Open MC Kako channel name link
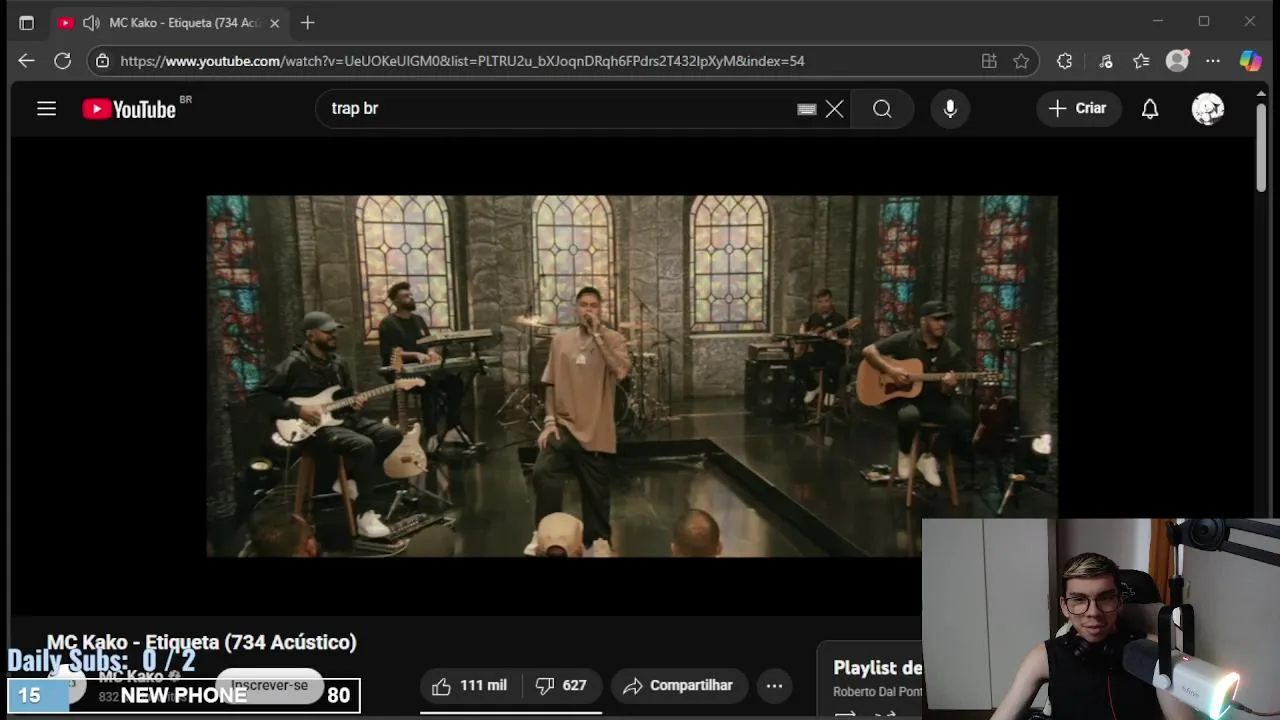 (x=131, y=677)
